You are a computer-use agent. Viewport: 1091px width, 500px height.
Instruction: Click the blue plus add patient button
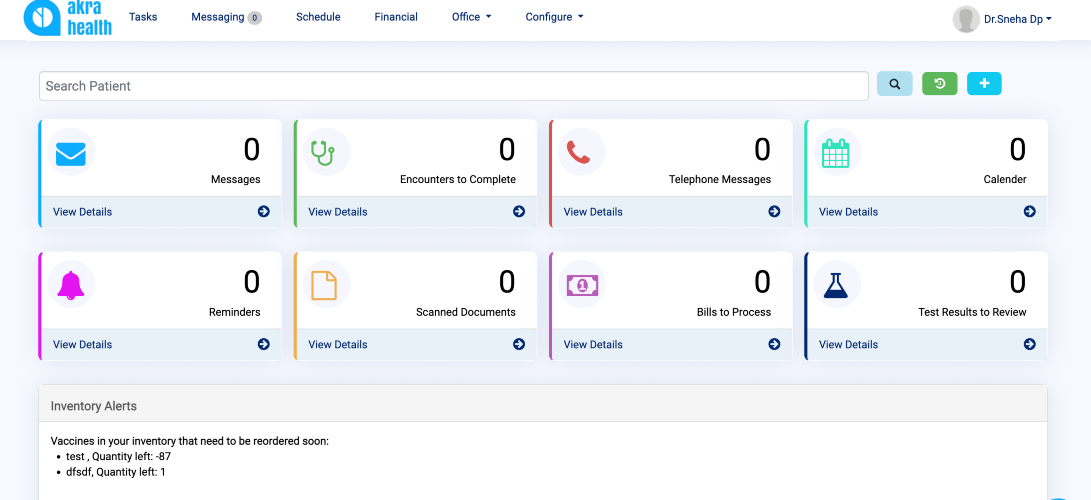pos(984,83)
